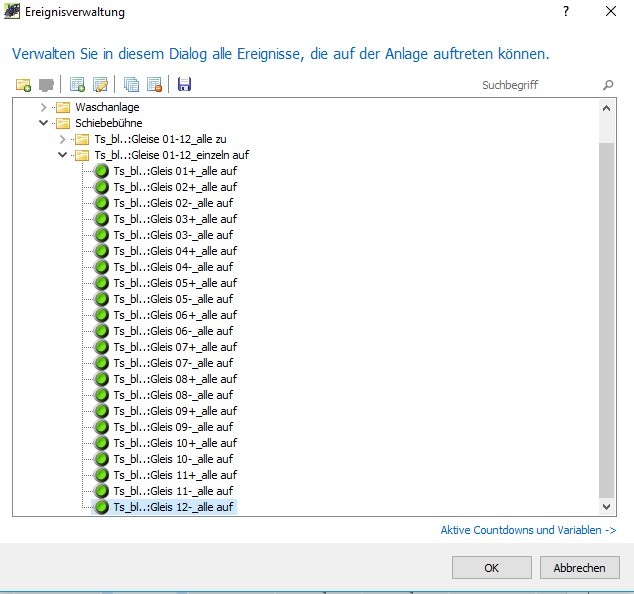Click green event icon for Gleis 03-_alle auf
The image size is (634, 594).
[x=101, y=235]
